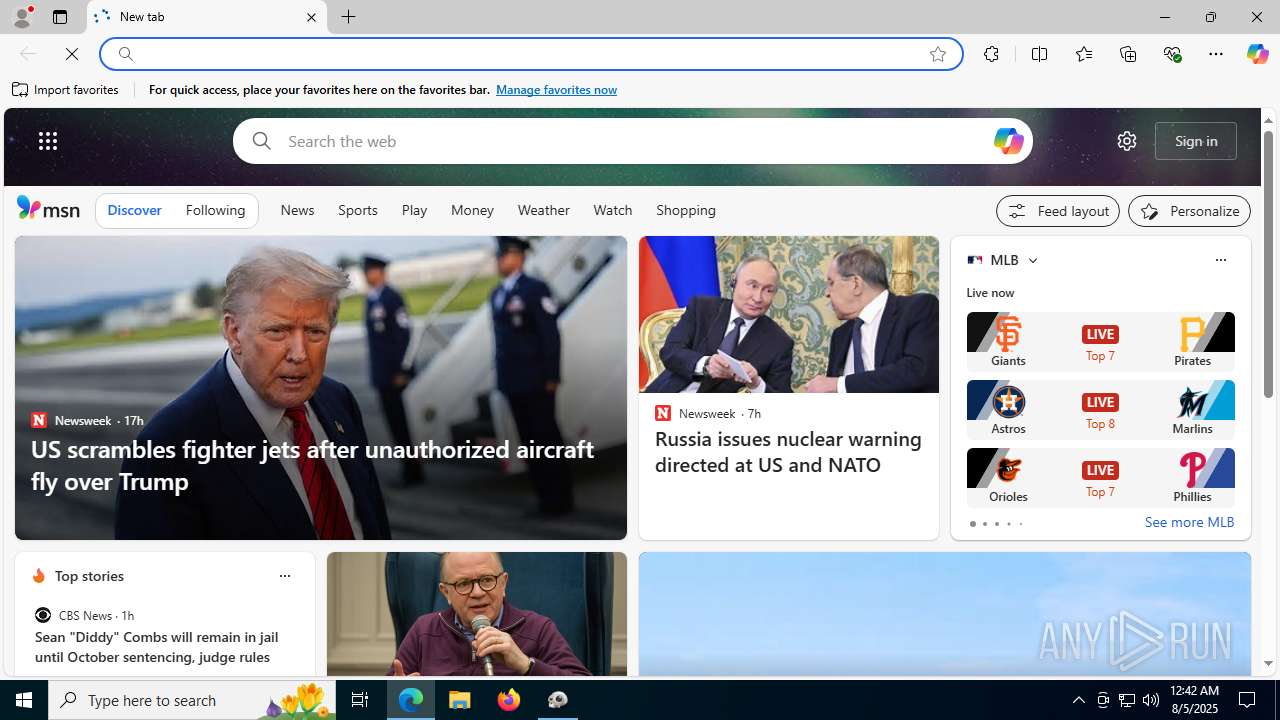
Task: Select the third MLB carousel dot
Action: coord(996,524)
